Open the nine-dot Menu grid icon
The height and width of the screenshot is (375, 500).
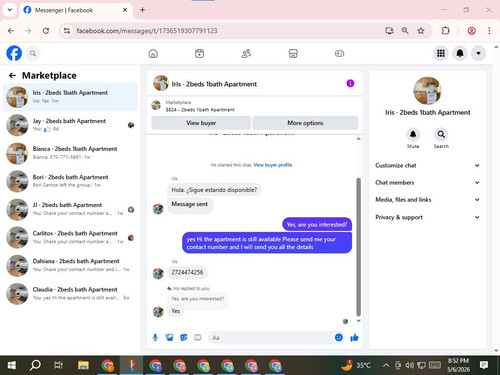[441, 53]
